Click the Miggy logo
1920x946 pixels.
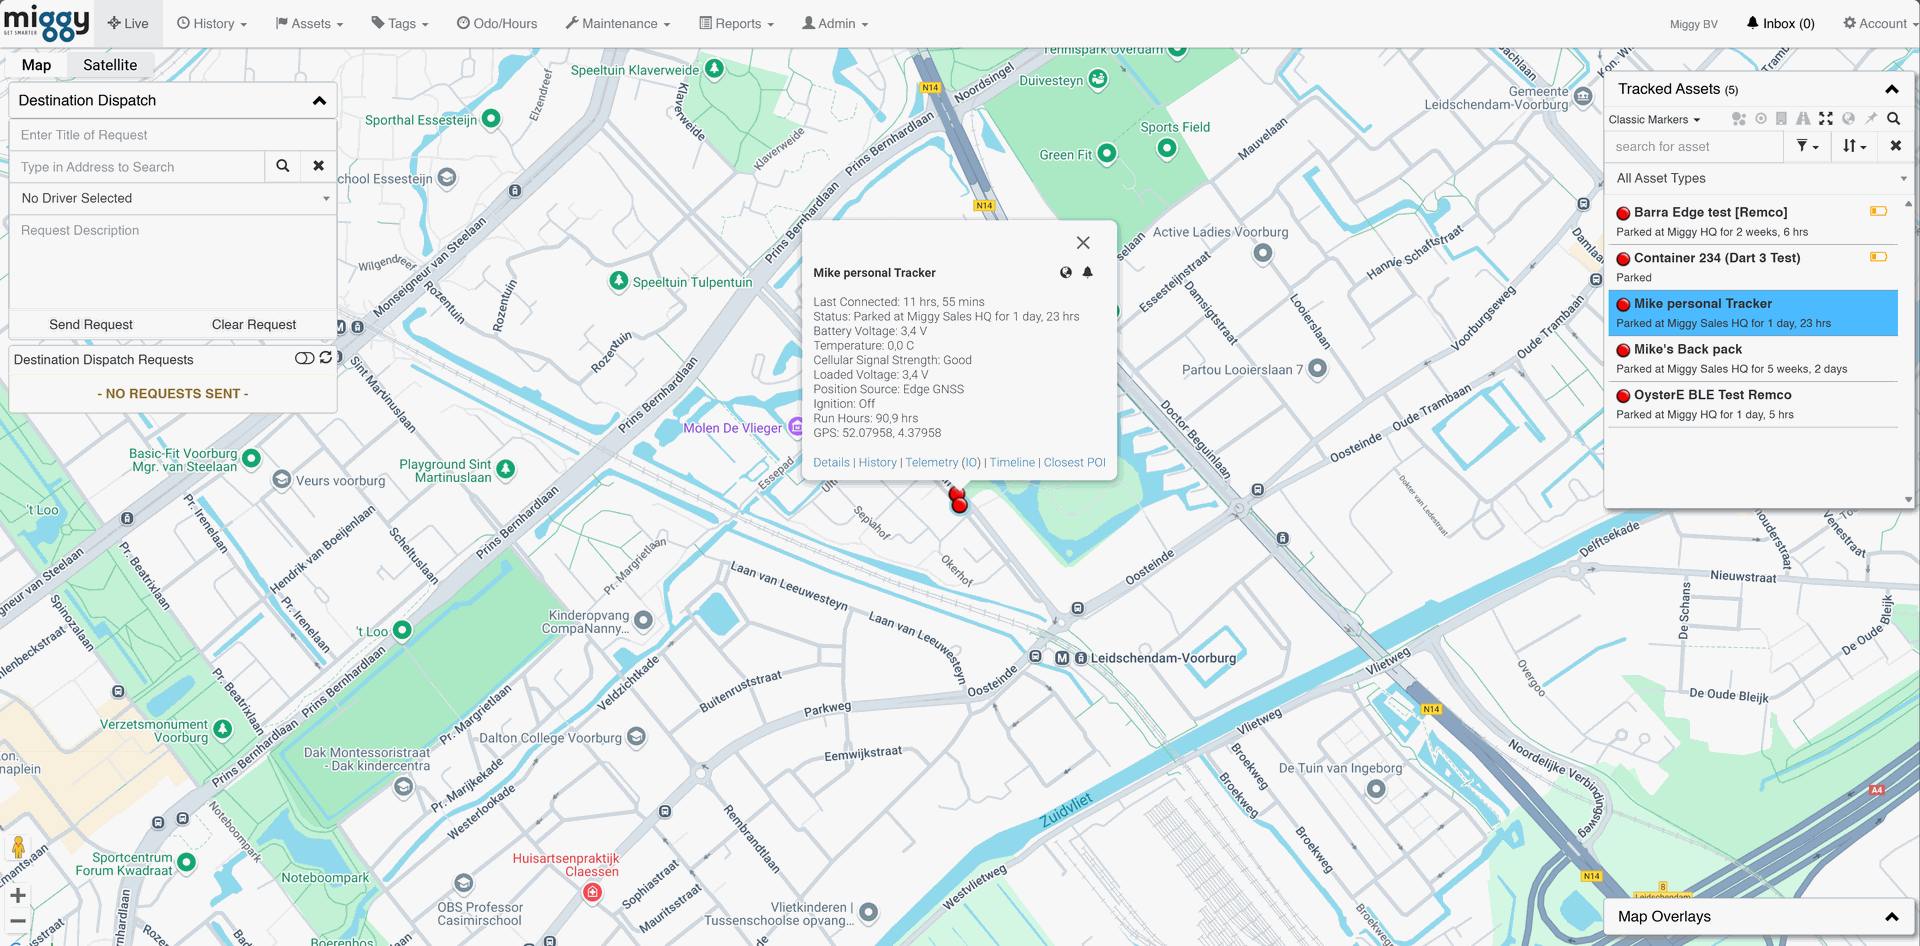pyautogui.click(x=46, y=22)
